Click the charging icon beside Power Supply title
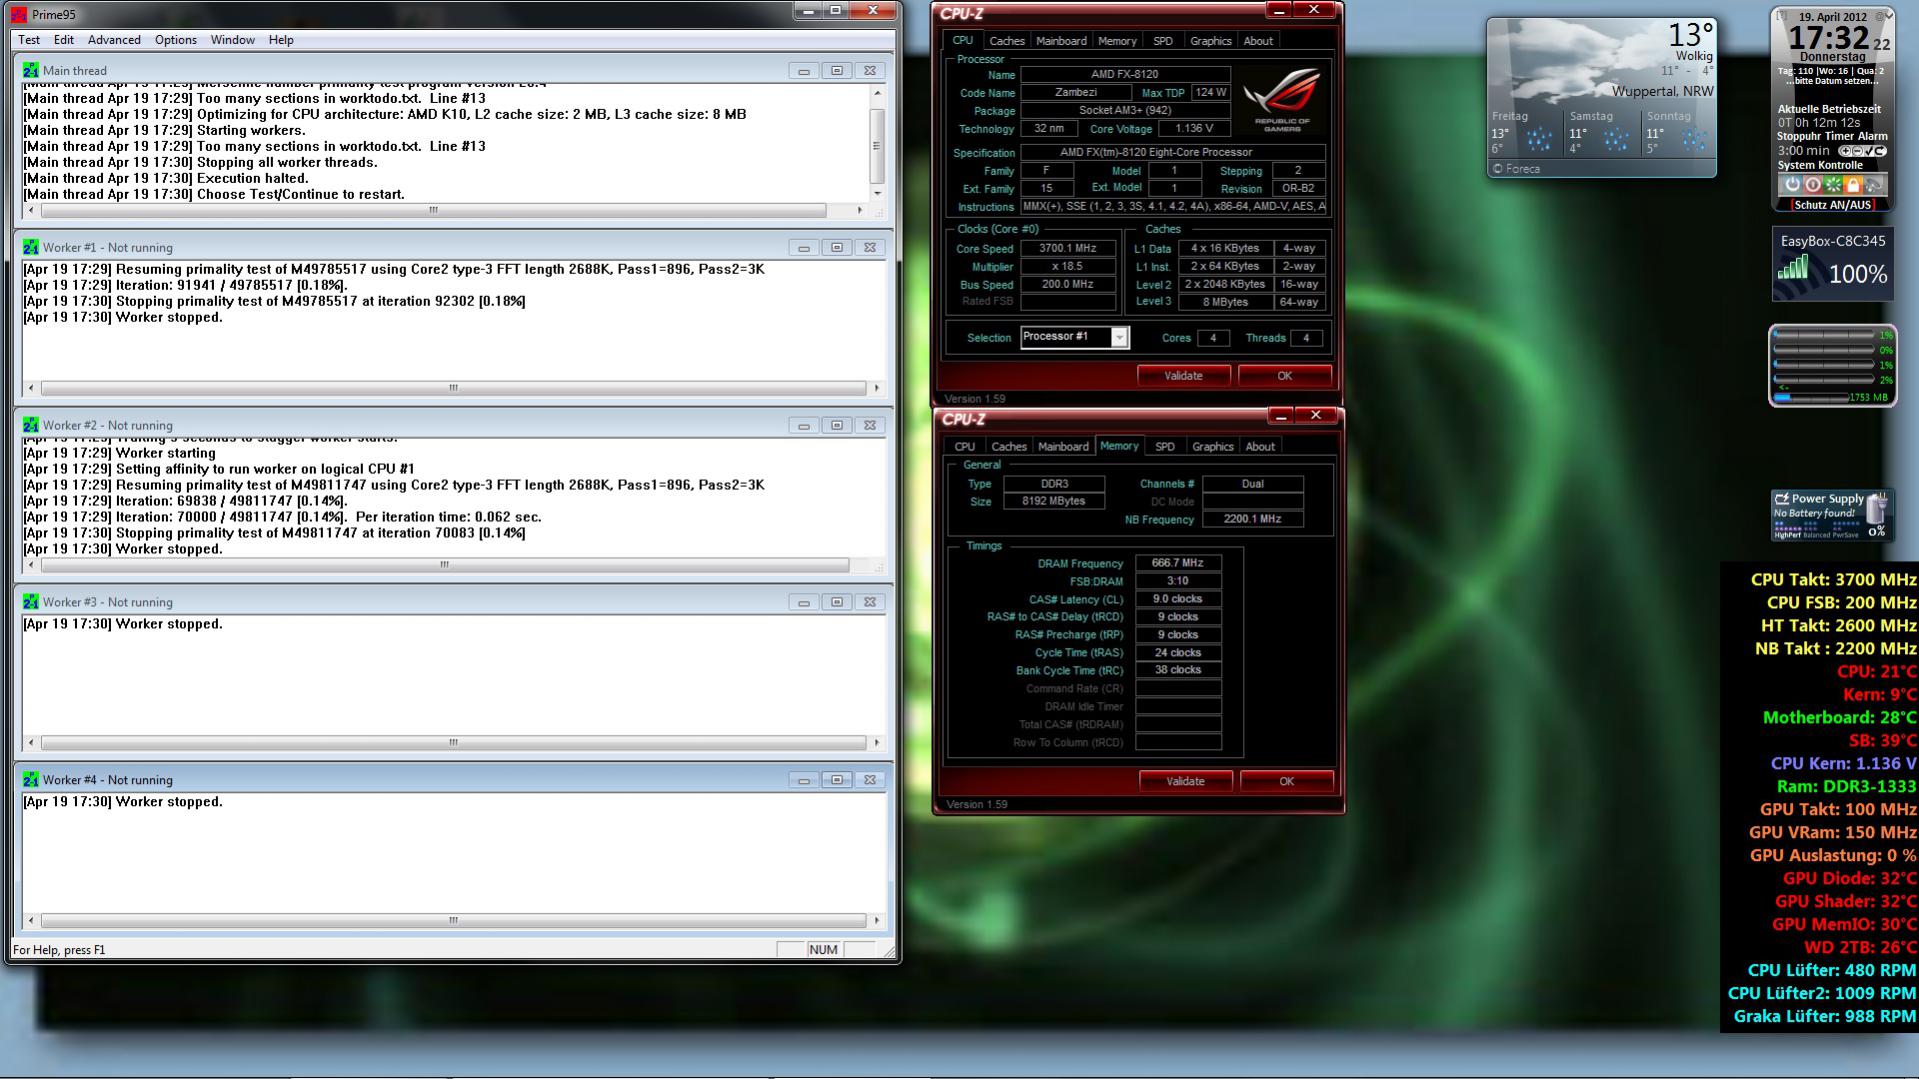The image size is (1919, 1079). click(x=1782, y=499)
